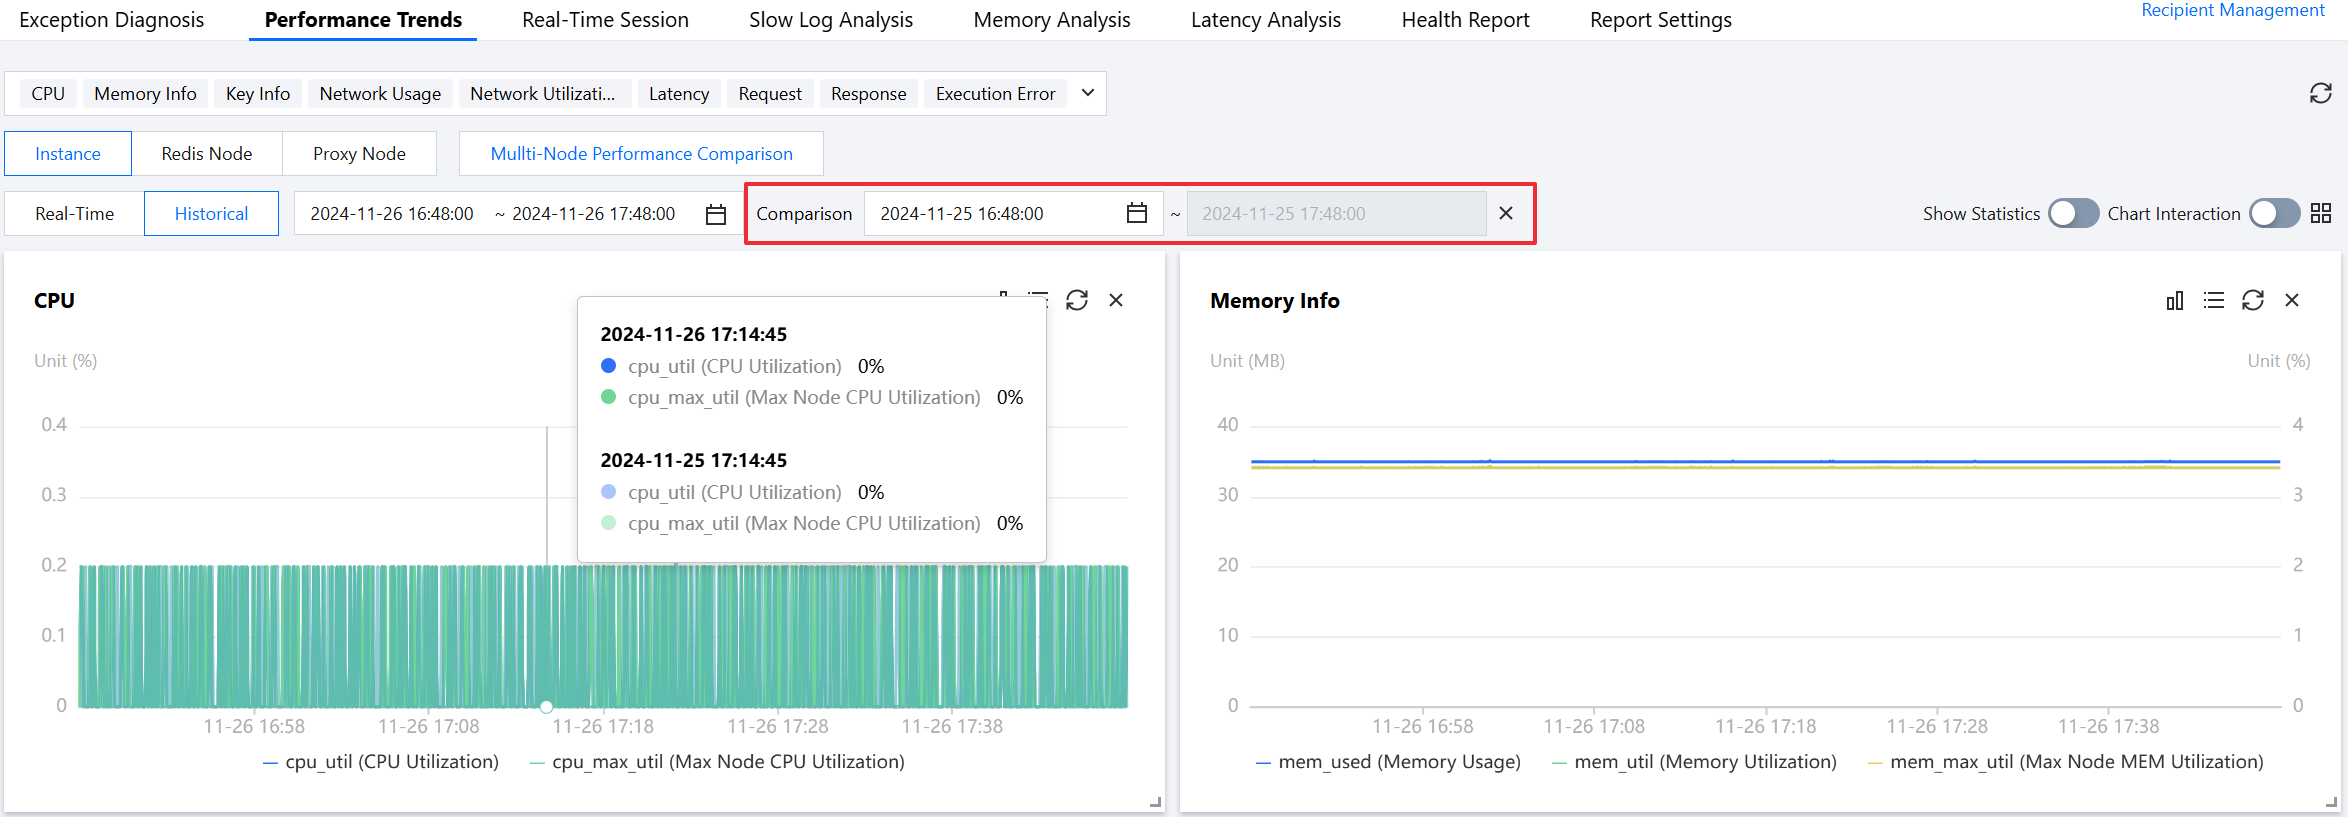The image size is (2348, 817).
Task: Click the page refresh icon at top right
Action: tap(2320, 94)
